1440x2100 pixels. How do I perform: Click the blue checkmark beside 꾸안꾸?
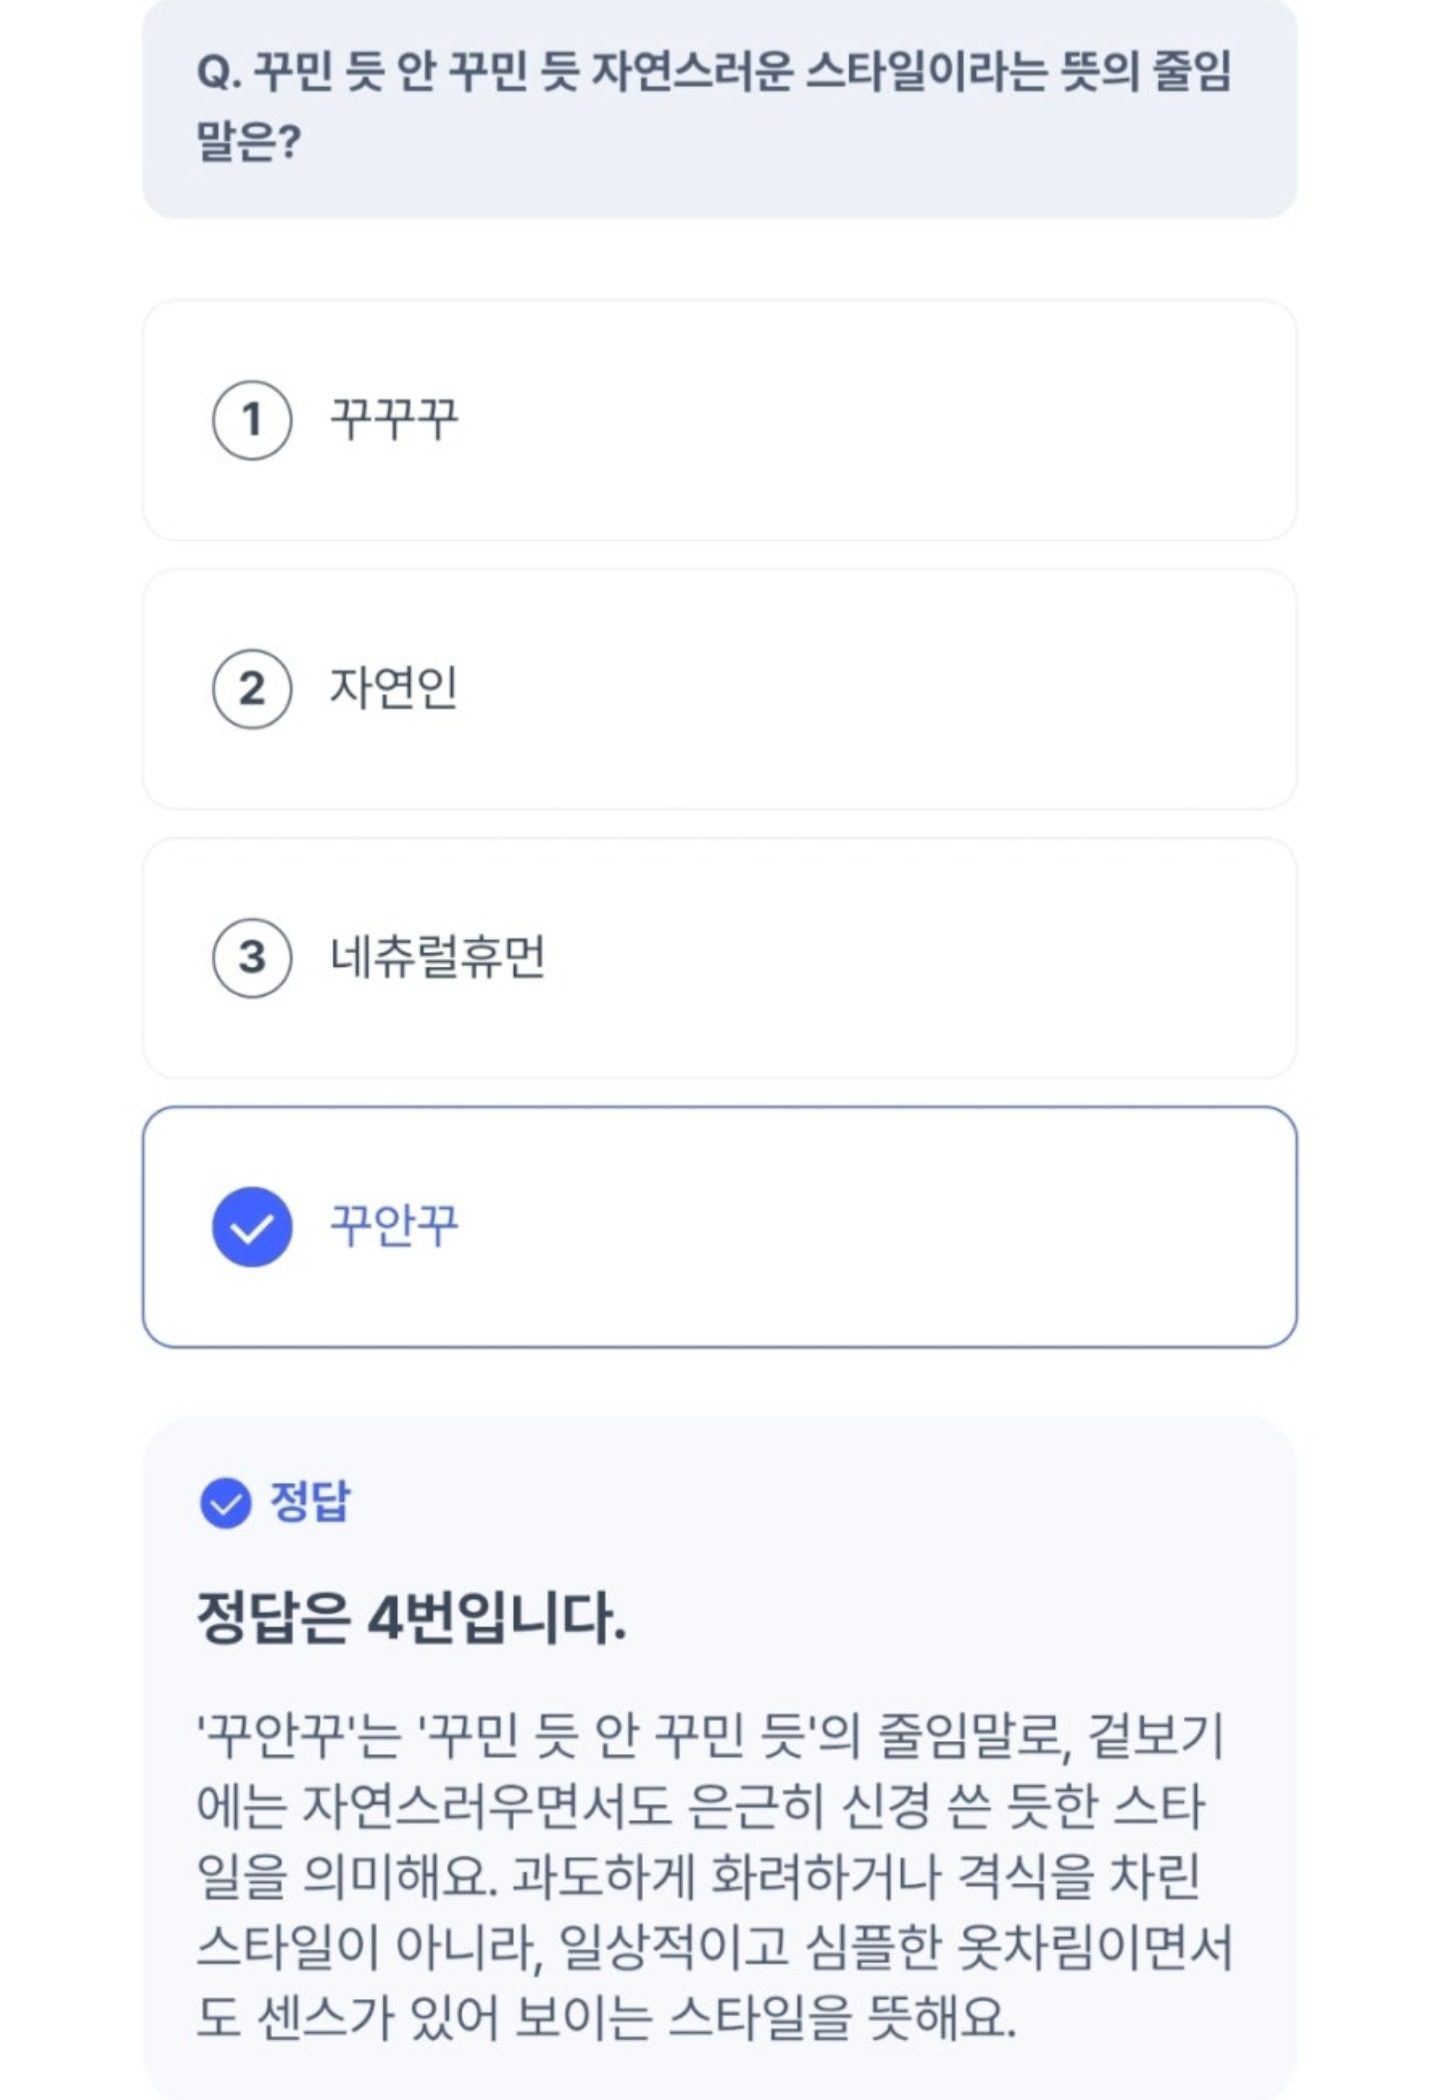(x=252, y=1227)
